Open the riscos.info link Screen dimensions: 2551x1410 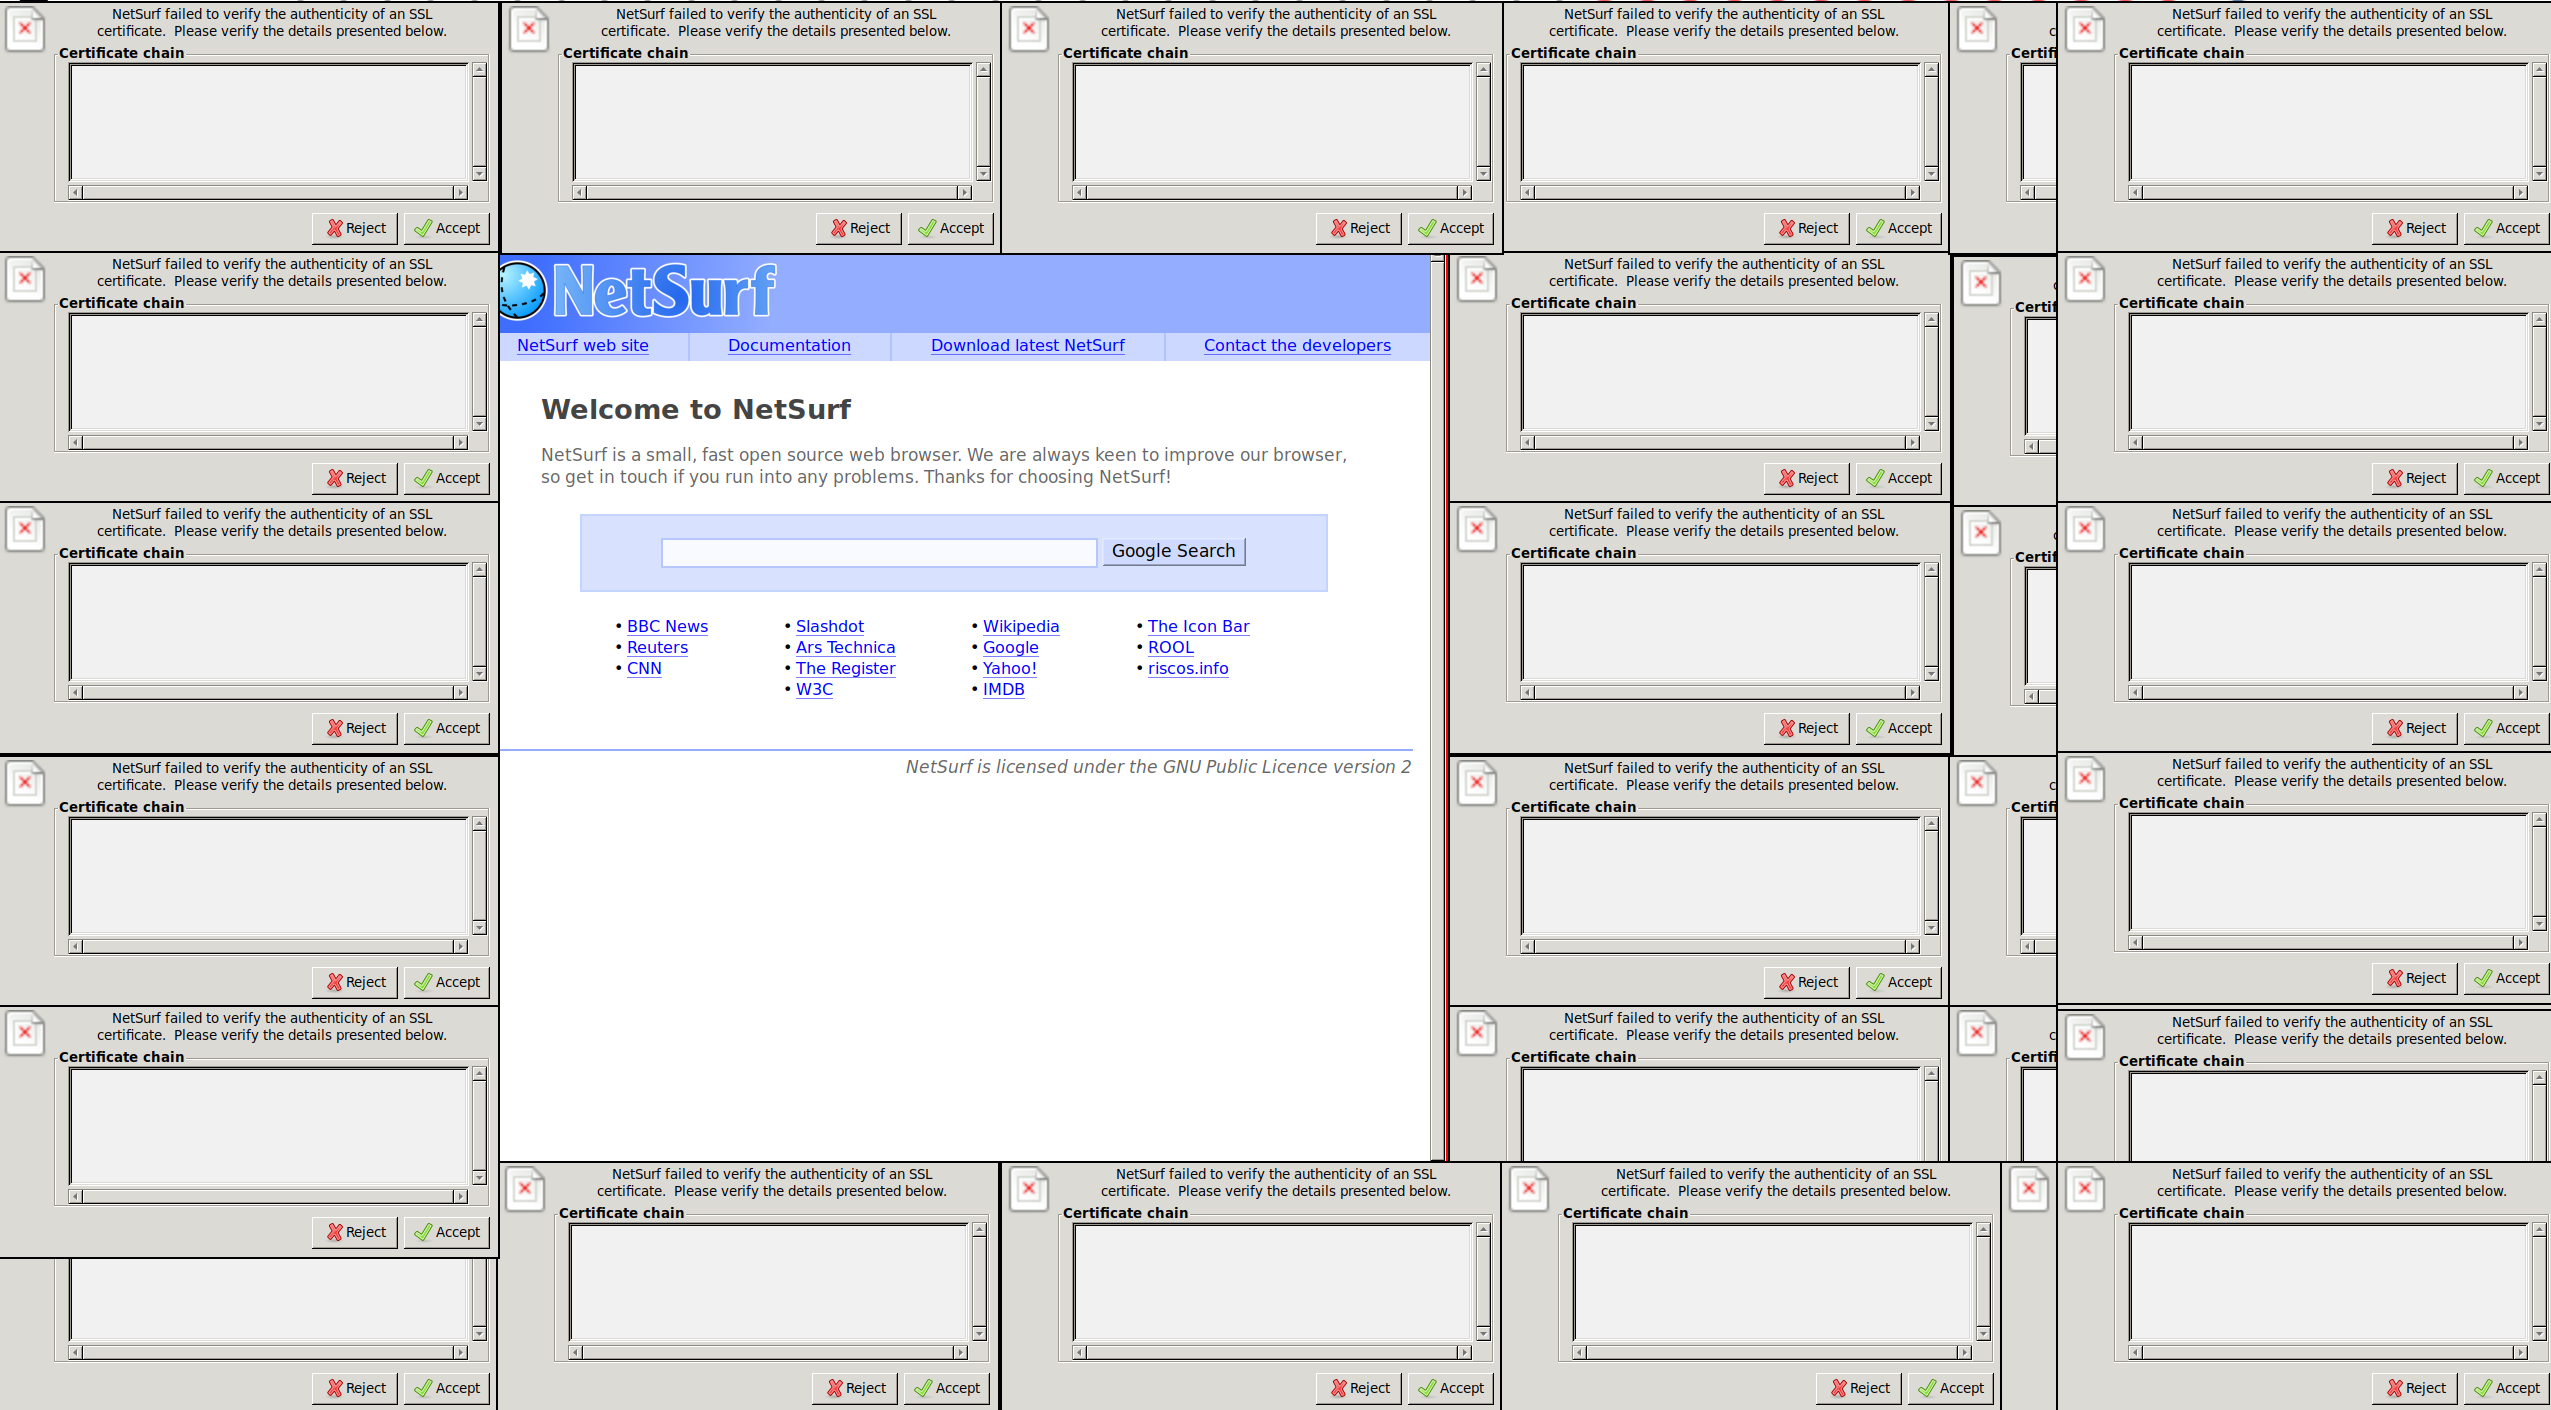1188,668
